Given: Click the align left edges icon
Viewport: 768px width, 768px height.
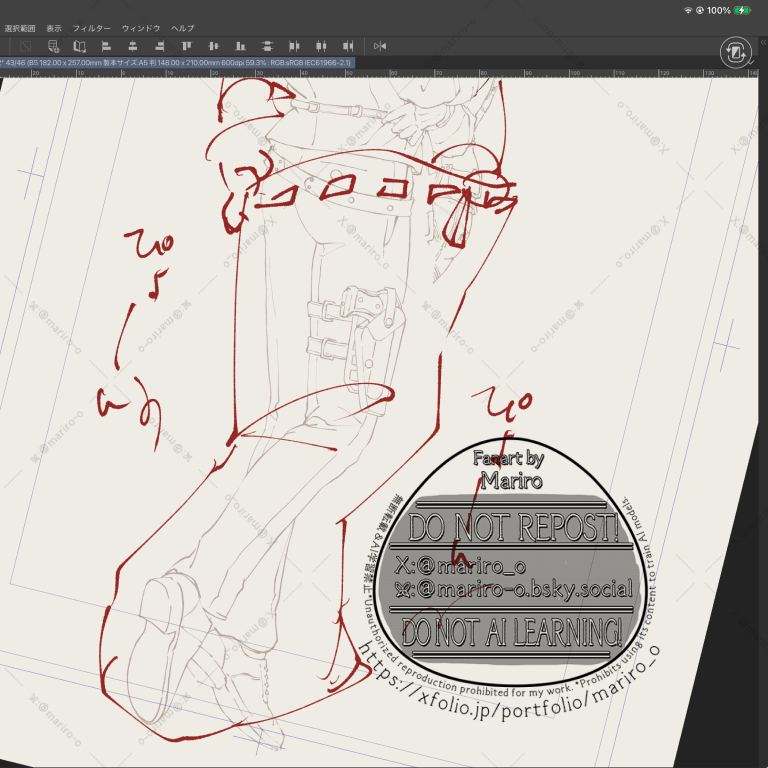Looking at the screenshot, I should click(106, 46).
